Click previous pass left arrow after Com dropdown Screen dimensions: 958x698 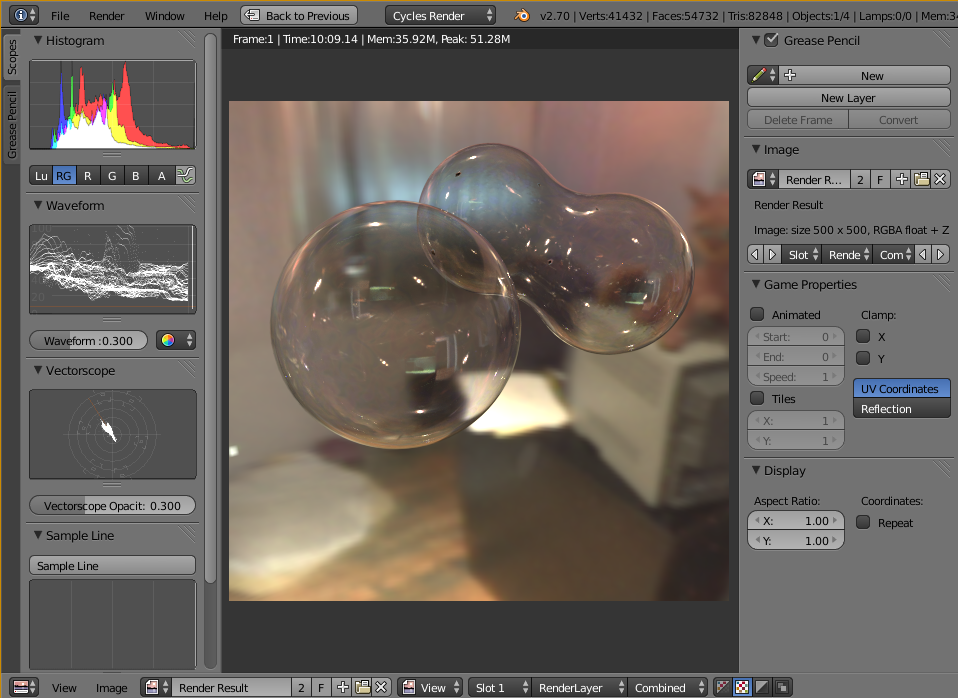tap(923, 254)
